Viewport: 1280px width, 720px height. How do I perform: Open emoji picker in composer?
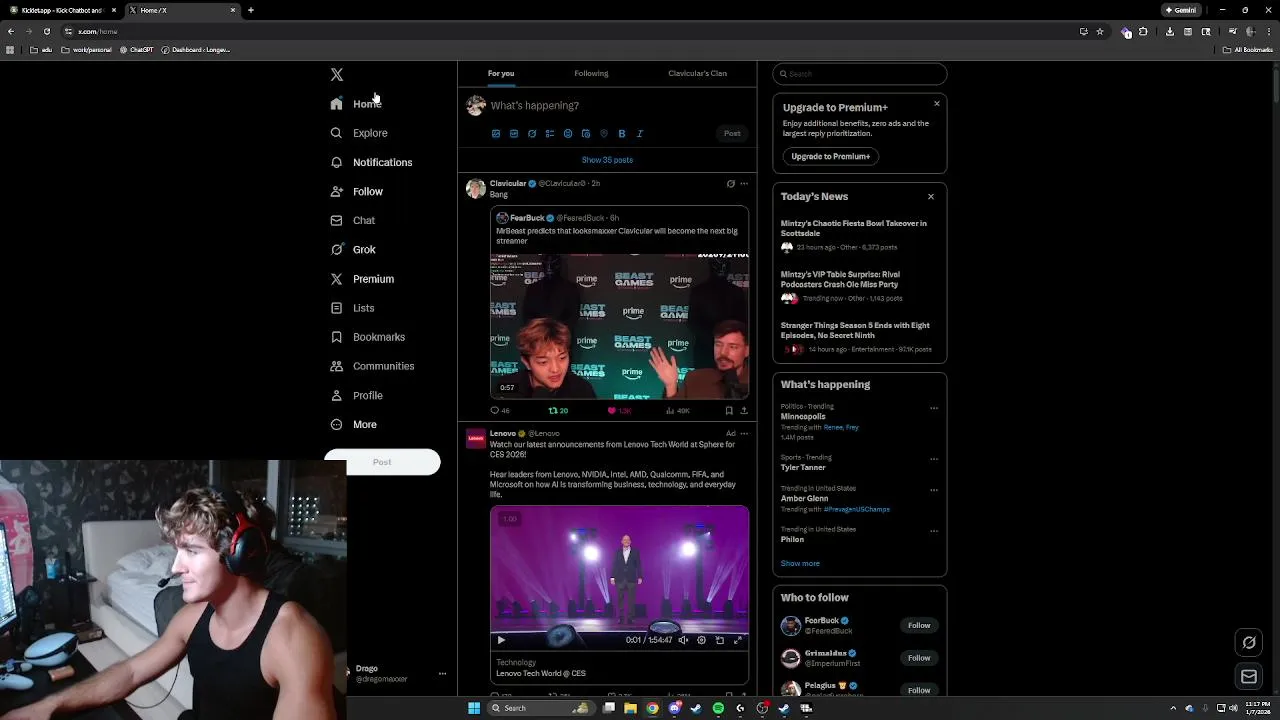tap(568, 133)
